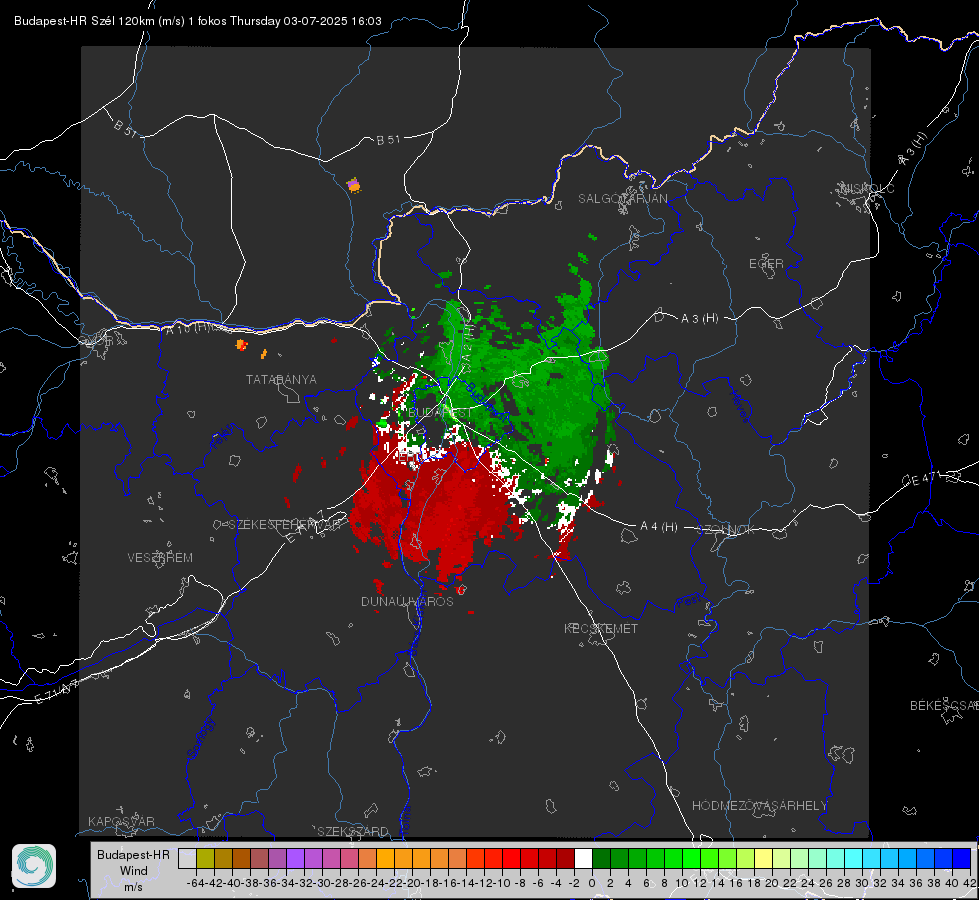Pick the olive swatch above -64
The image size is (979, 900).
coord(205,859)
